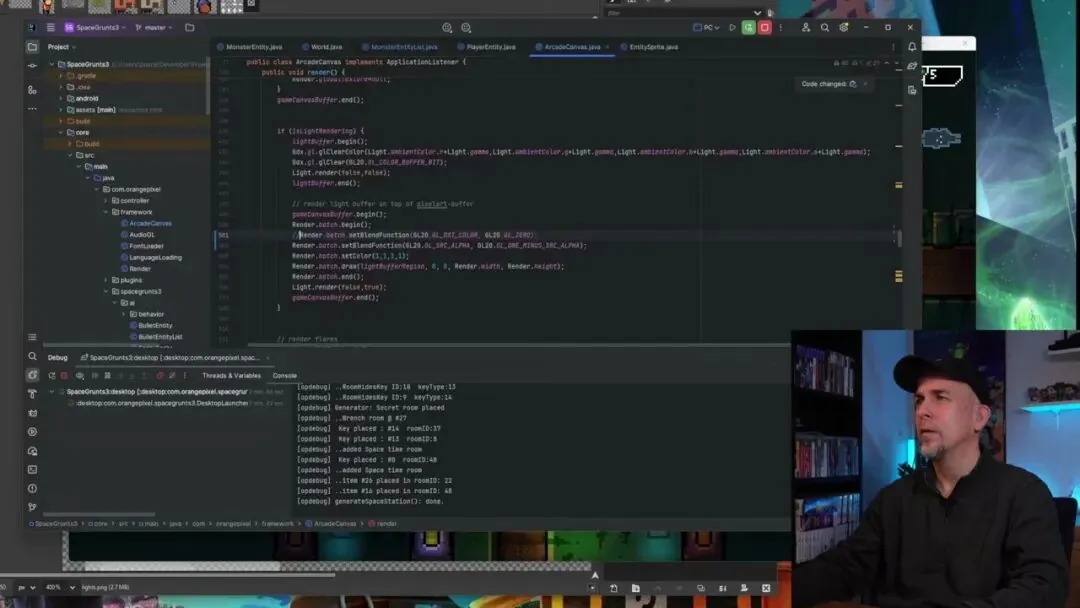Click the rerun icon in Debug toolbar
Screen dimensions: 1080x608
click(52, 376)
